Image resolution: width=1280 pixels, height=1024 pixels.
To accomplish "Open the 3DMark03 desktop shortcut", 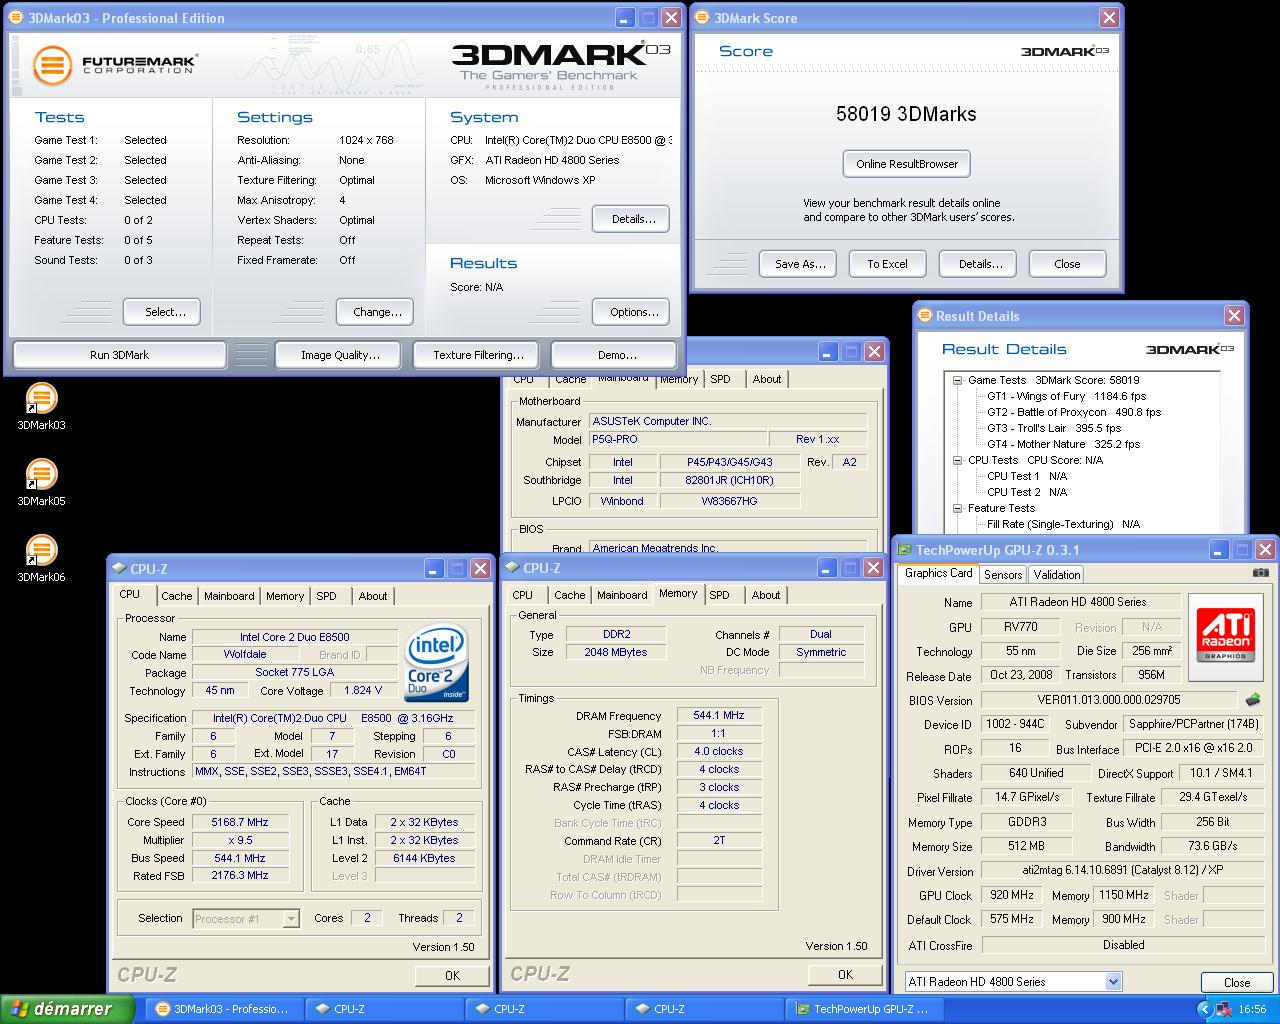I will click(x=41, y=406).
